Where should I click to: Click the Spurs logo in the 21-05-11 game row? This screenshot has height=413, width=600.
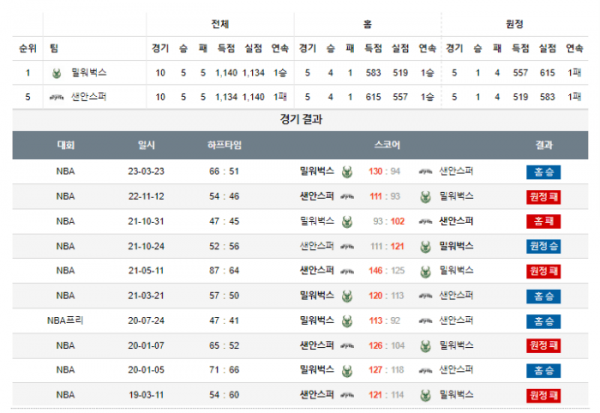tap(347, 271)
